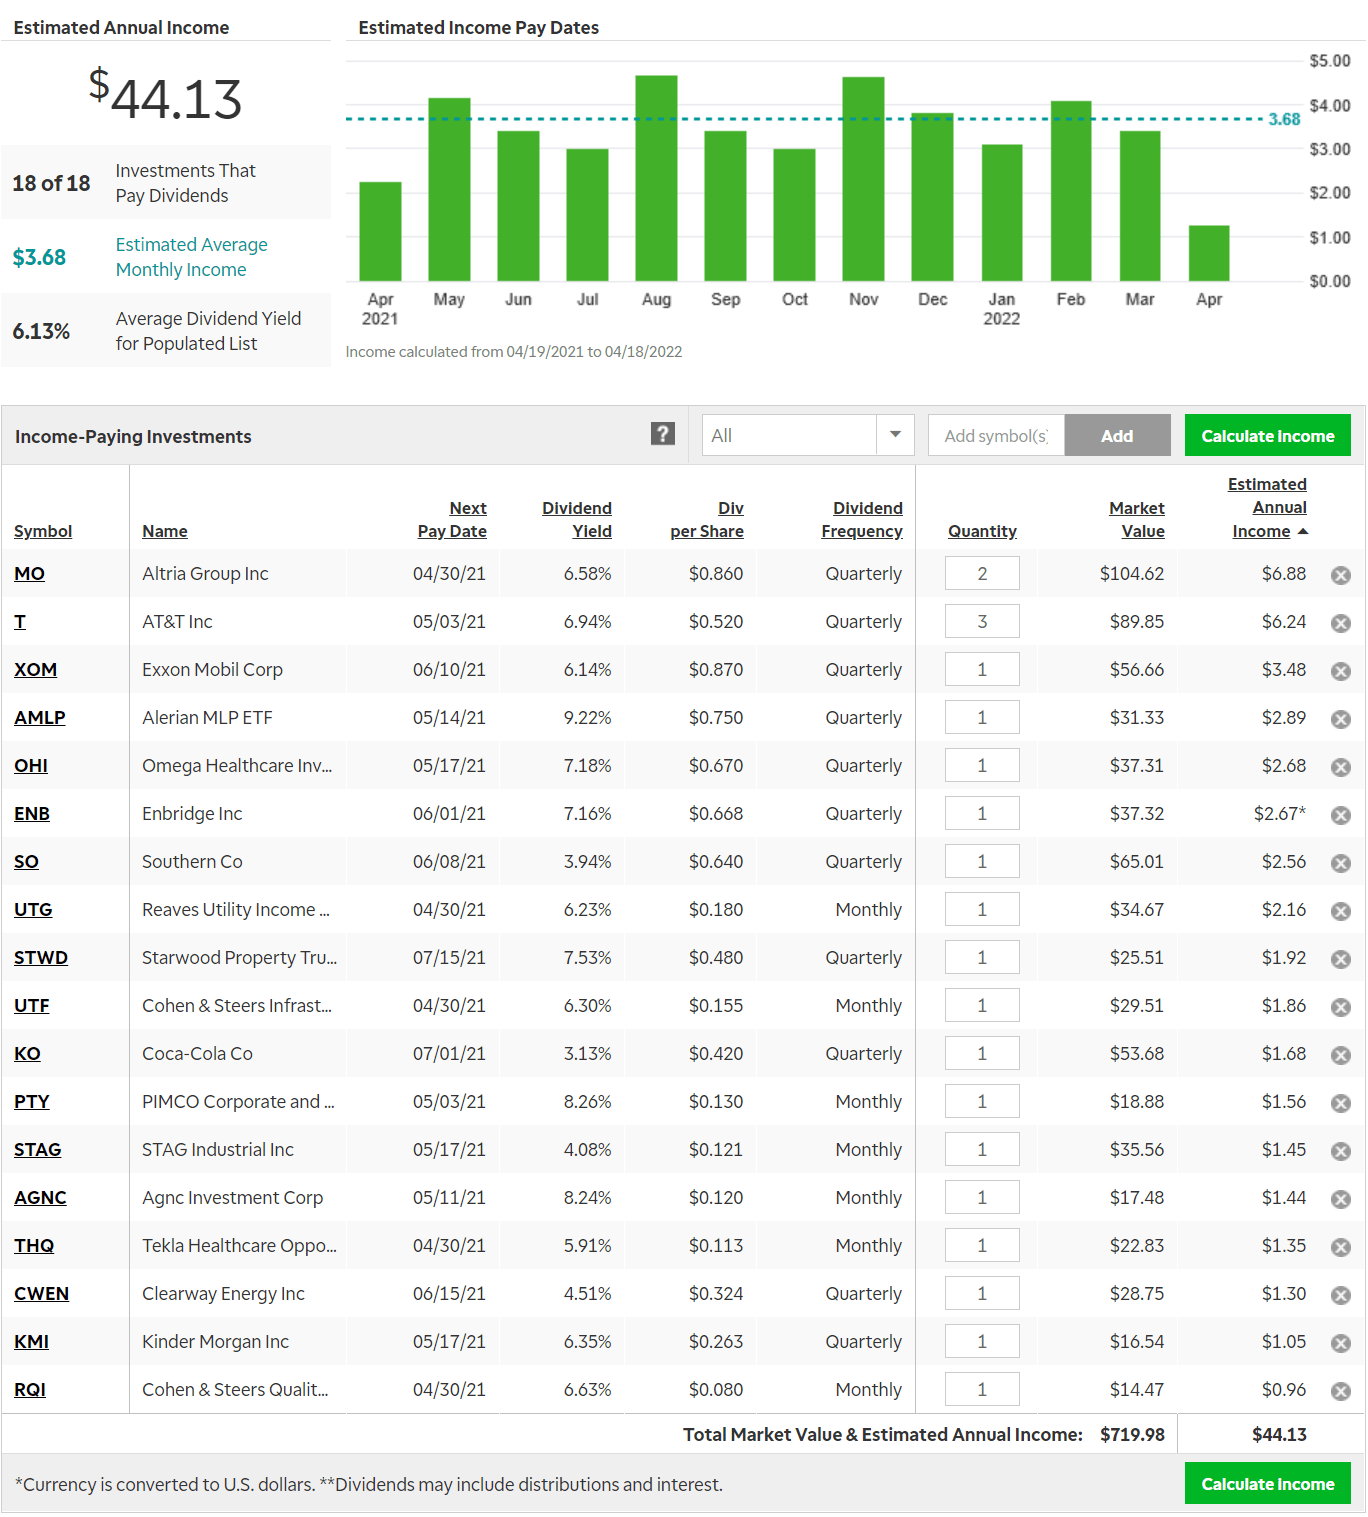The height and width of the screenshot is (1517, 1368).
Task: Click Estimated Average Monthly Income label
Action: [191, 257]
